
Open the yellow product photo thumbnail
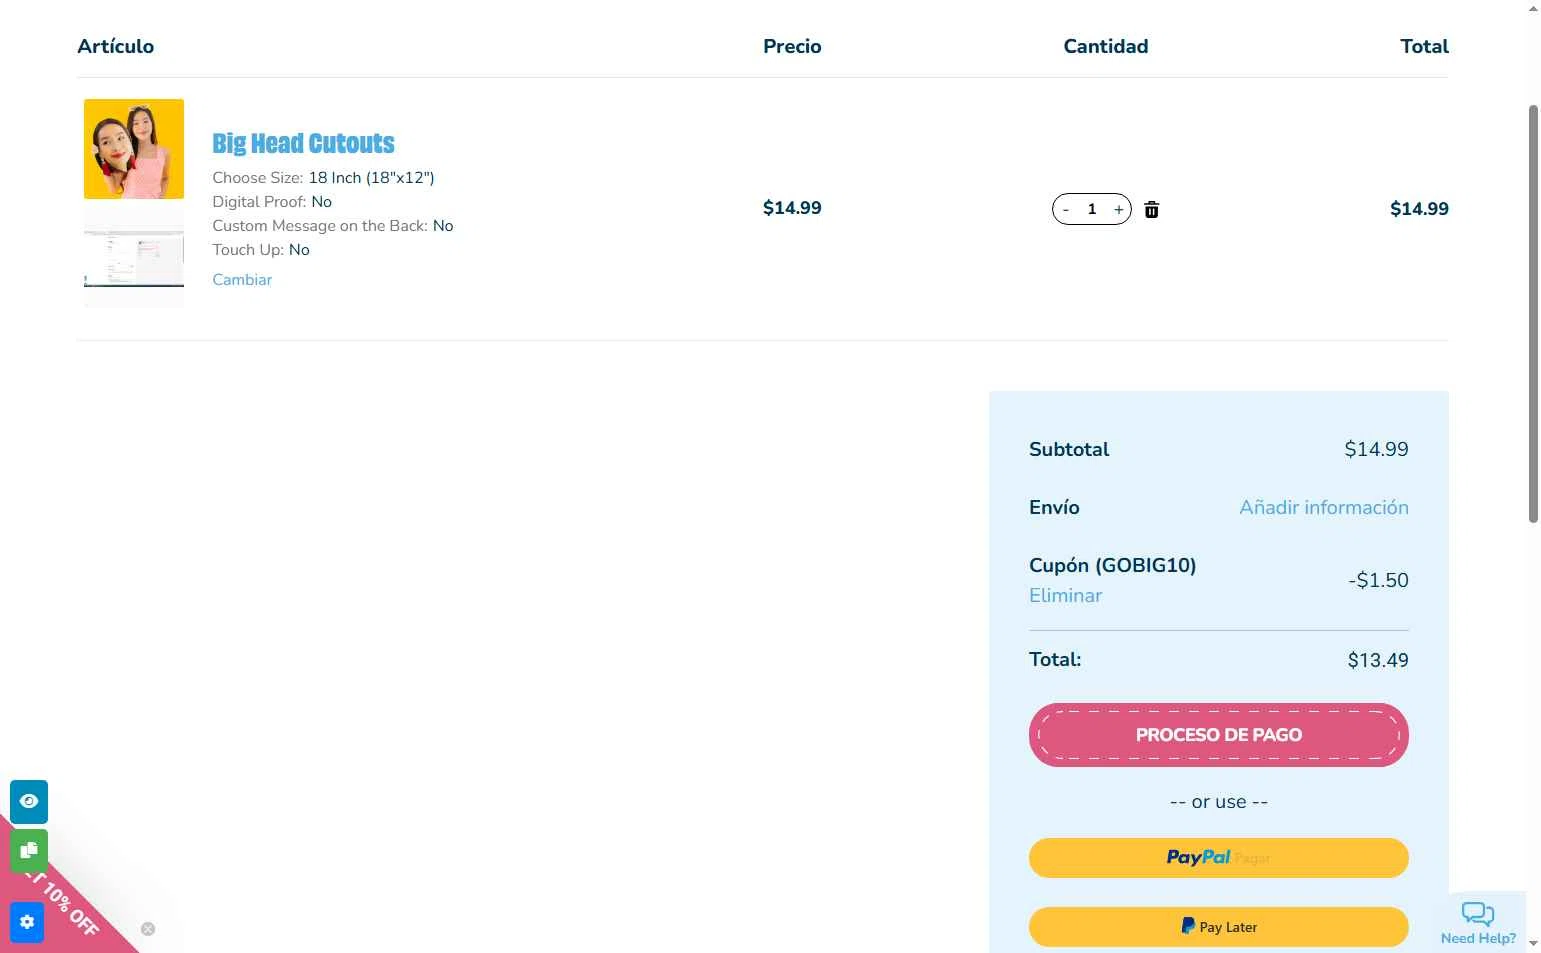134,149
